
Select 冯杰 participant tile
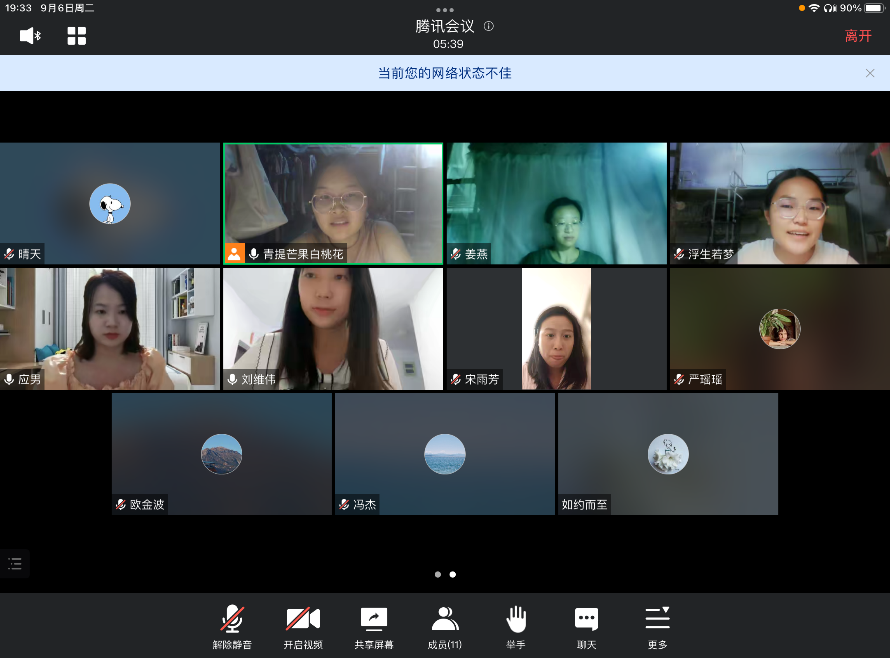444,454
